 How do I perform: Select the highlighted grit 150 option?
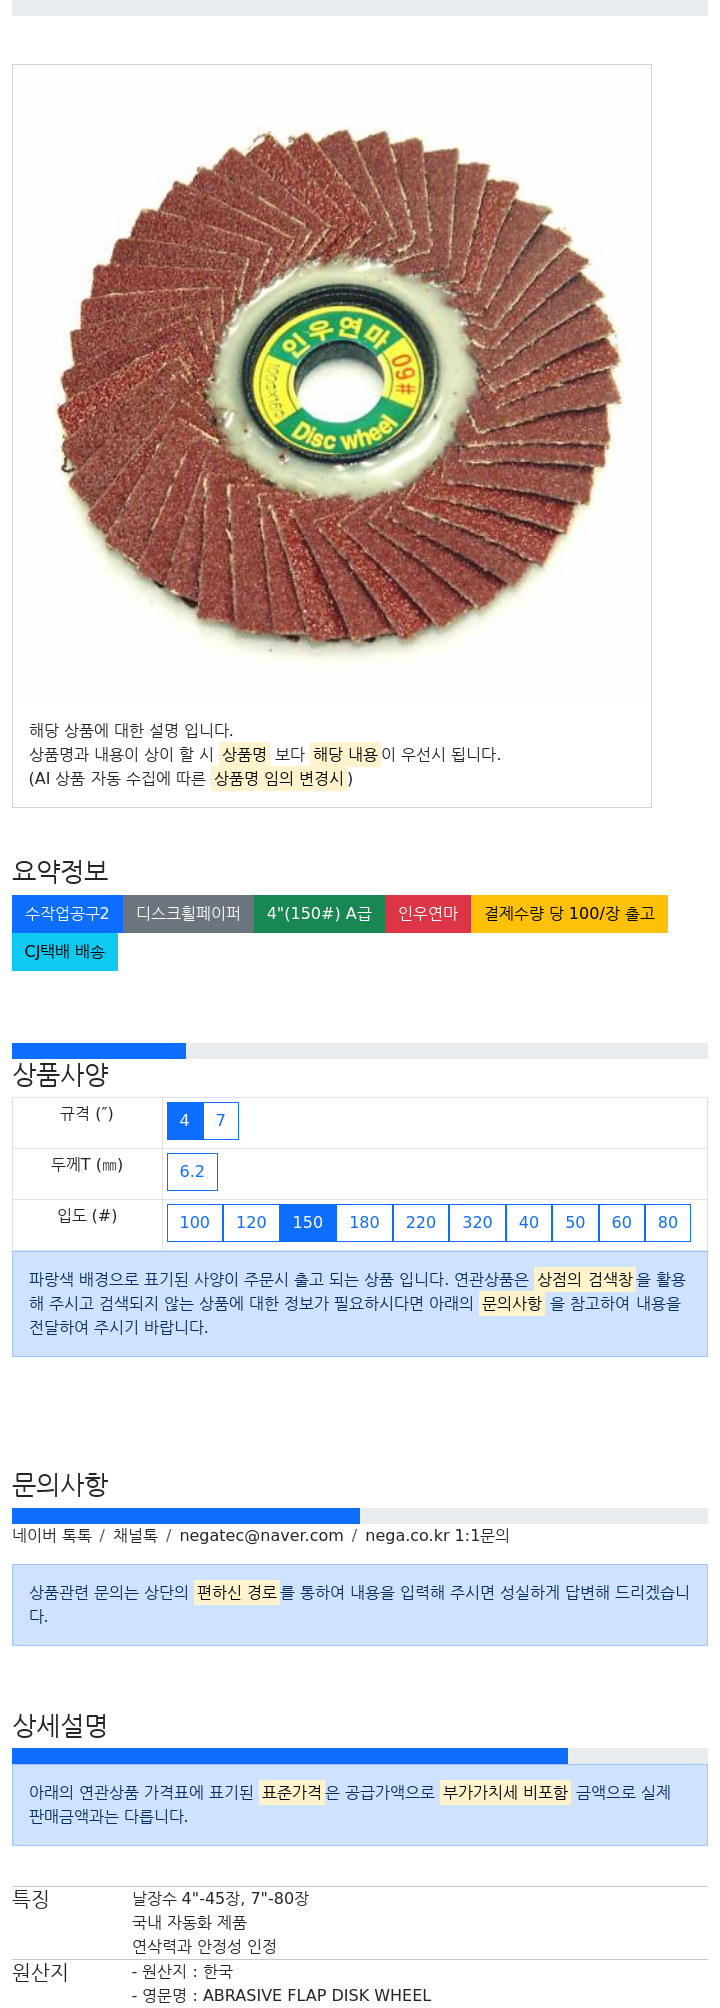click(x=308, y=1223)
